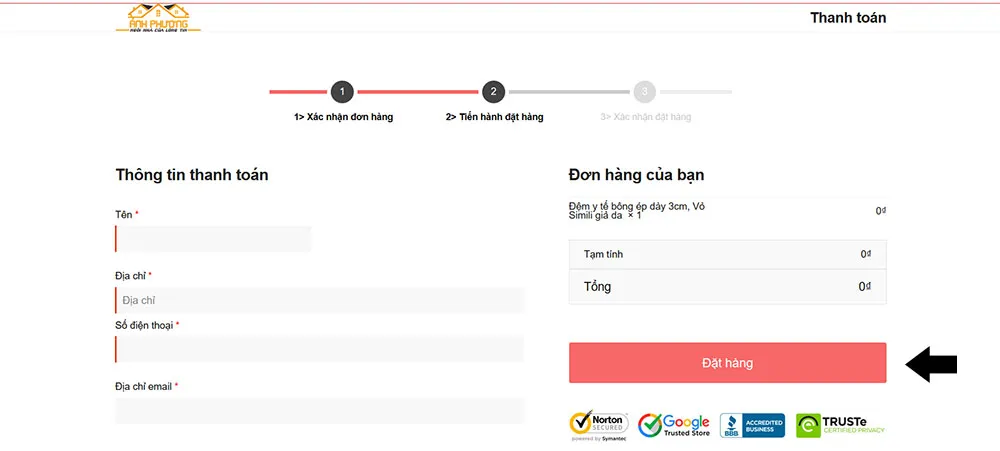The height and width of the screenshot is (451, 1000).
Task: Click the Google Trusted Store badge
Action: point(674,425)
